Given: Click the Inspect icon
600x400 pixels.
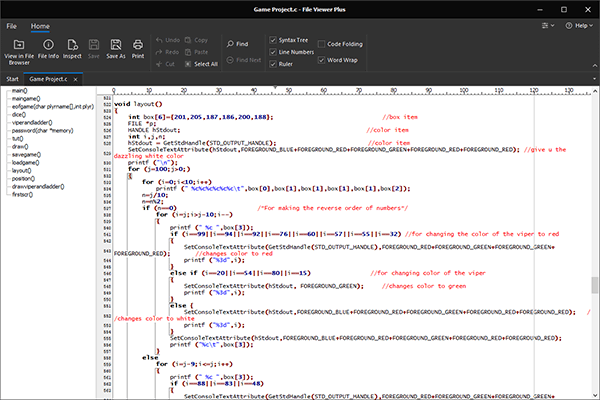Looking at the screenshot, I should click(72, 45).
